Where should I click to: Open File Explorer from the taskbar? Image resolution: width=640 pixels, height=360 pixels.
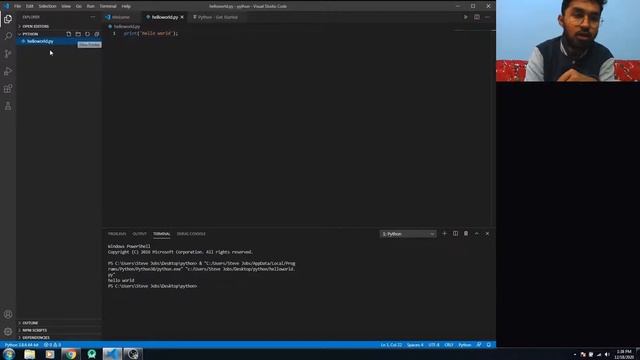tap(29, 354)
